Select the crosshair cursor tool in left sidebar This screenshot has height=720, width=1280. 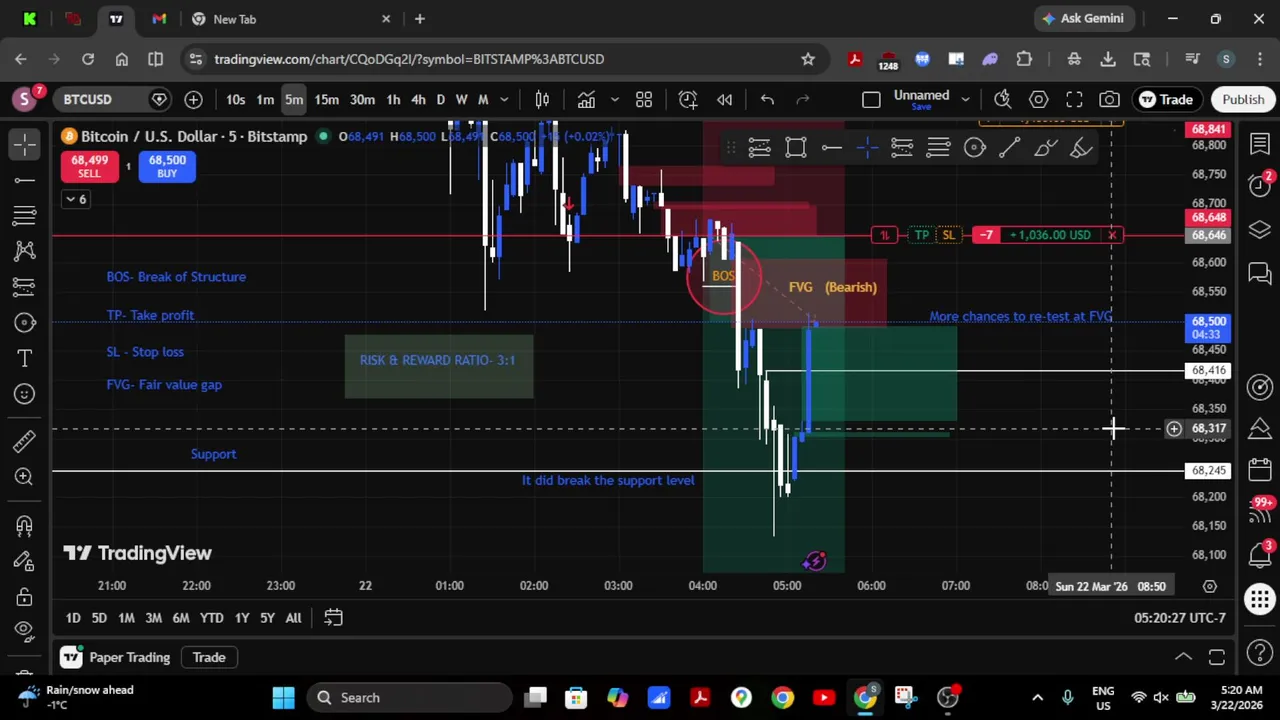[25, 145]
